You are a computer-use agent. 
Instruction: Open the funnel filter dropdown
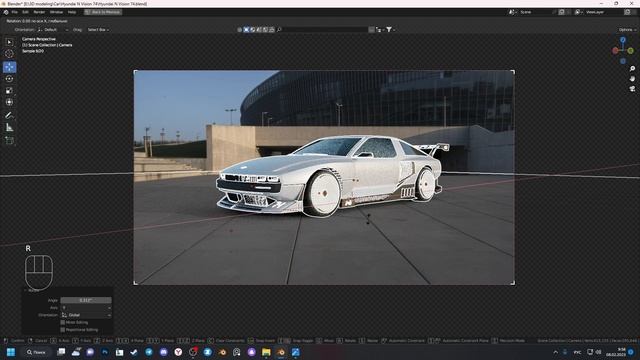pyautogui.click(x=390, y=30)
